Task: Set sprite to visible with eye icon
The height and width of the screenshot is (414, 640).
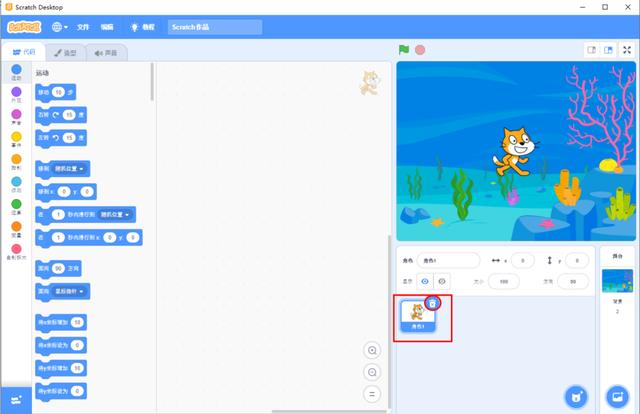Action: coord(425,281)
